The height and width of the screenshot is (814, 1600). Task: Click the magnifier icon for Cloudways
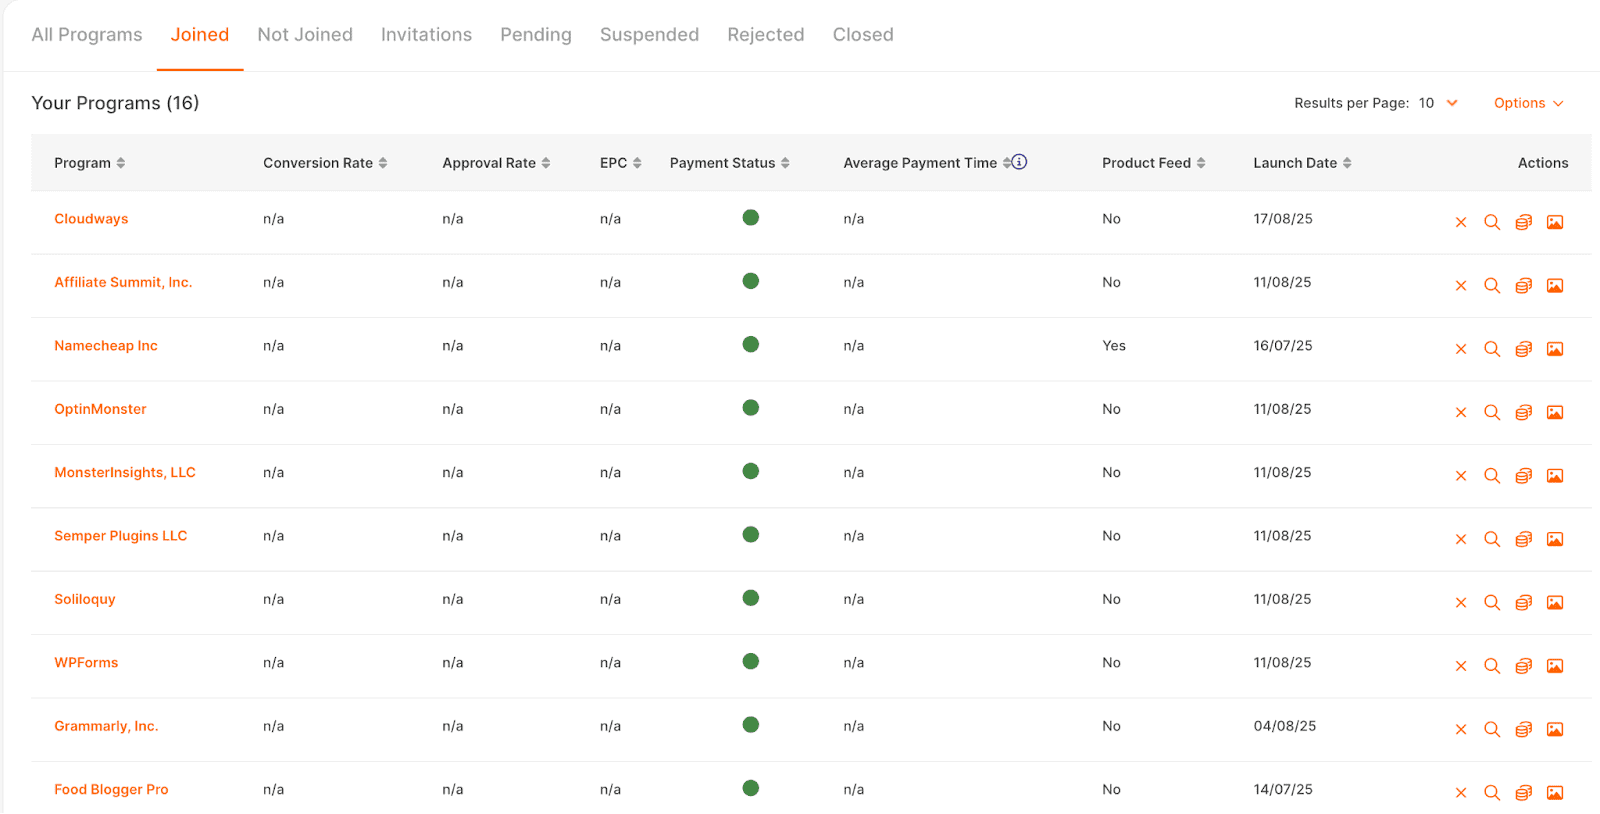[x=1492, y=222]
